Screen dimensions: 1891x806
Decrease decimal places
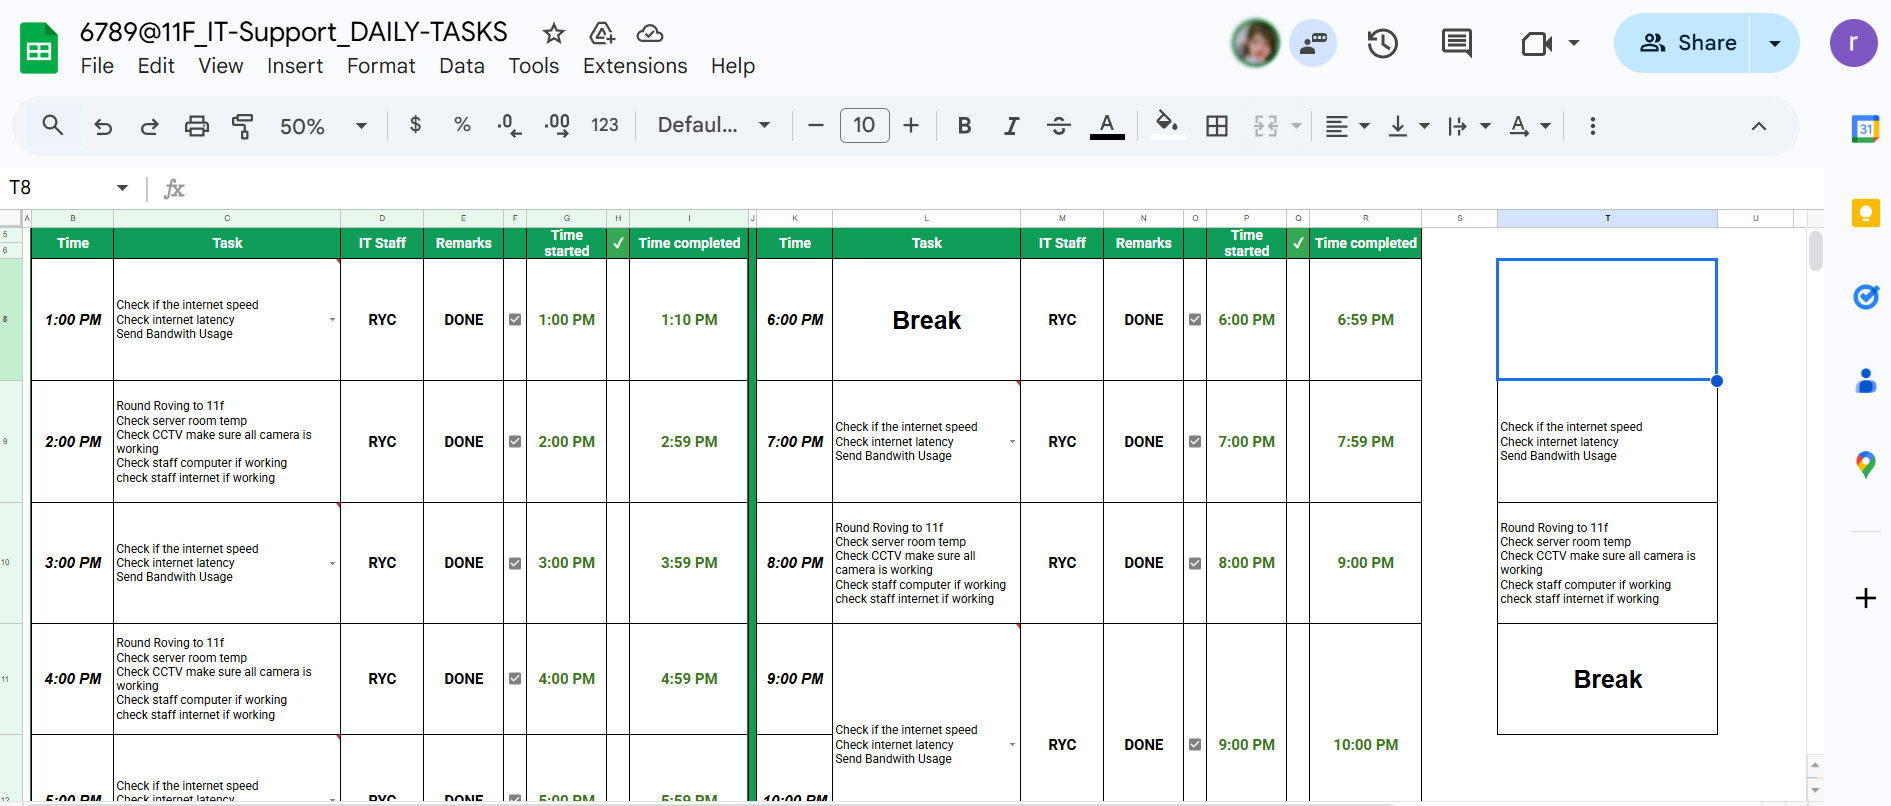pos(509,125)
